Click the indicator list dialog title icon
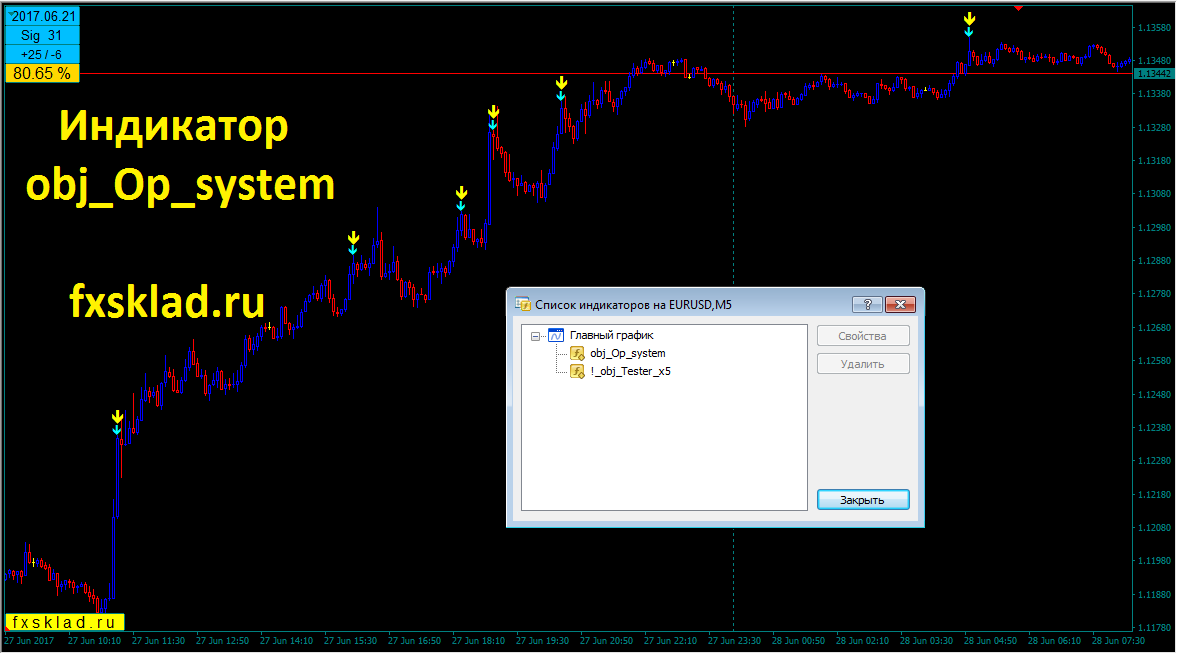The width and height of the screenshot is (1177, 653). pos(522,305)
